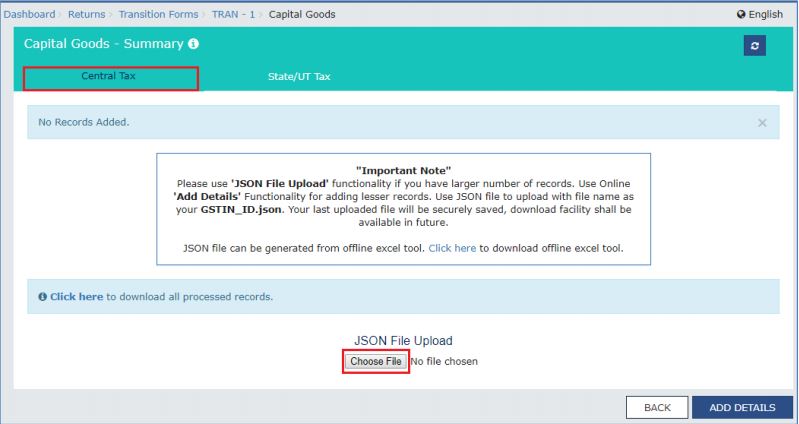Click the 'No Records Added.' message text

[x=84, y=122]
